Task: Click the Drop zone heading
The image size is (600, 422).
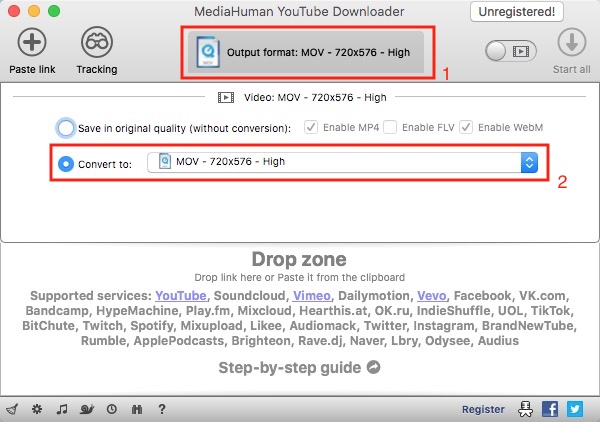Action: click(299, 259)
